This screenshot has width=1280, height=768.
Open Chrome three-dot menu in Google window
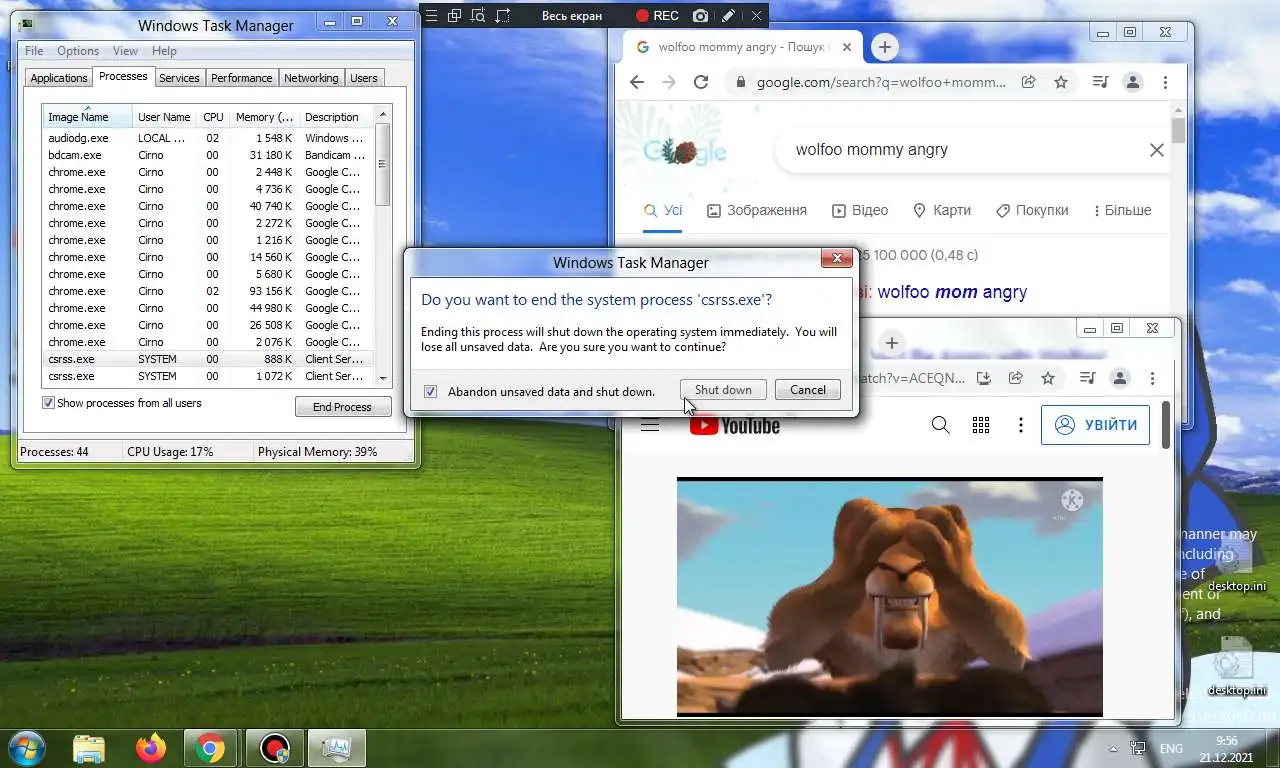1165,82
